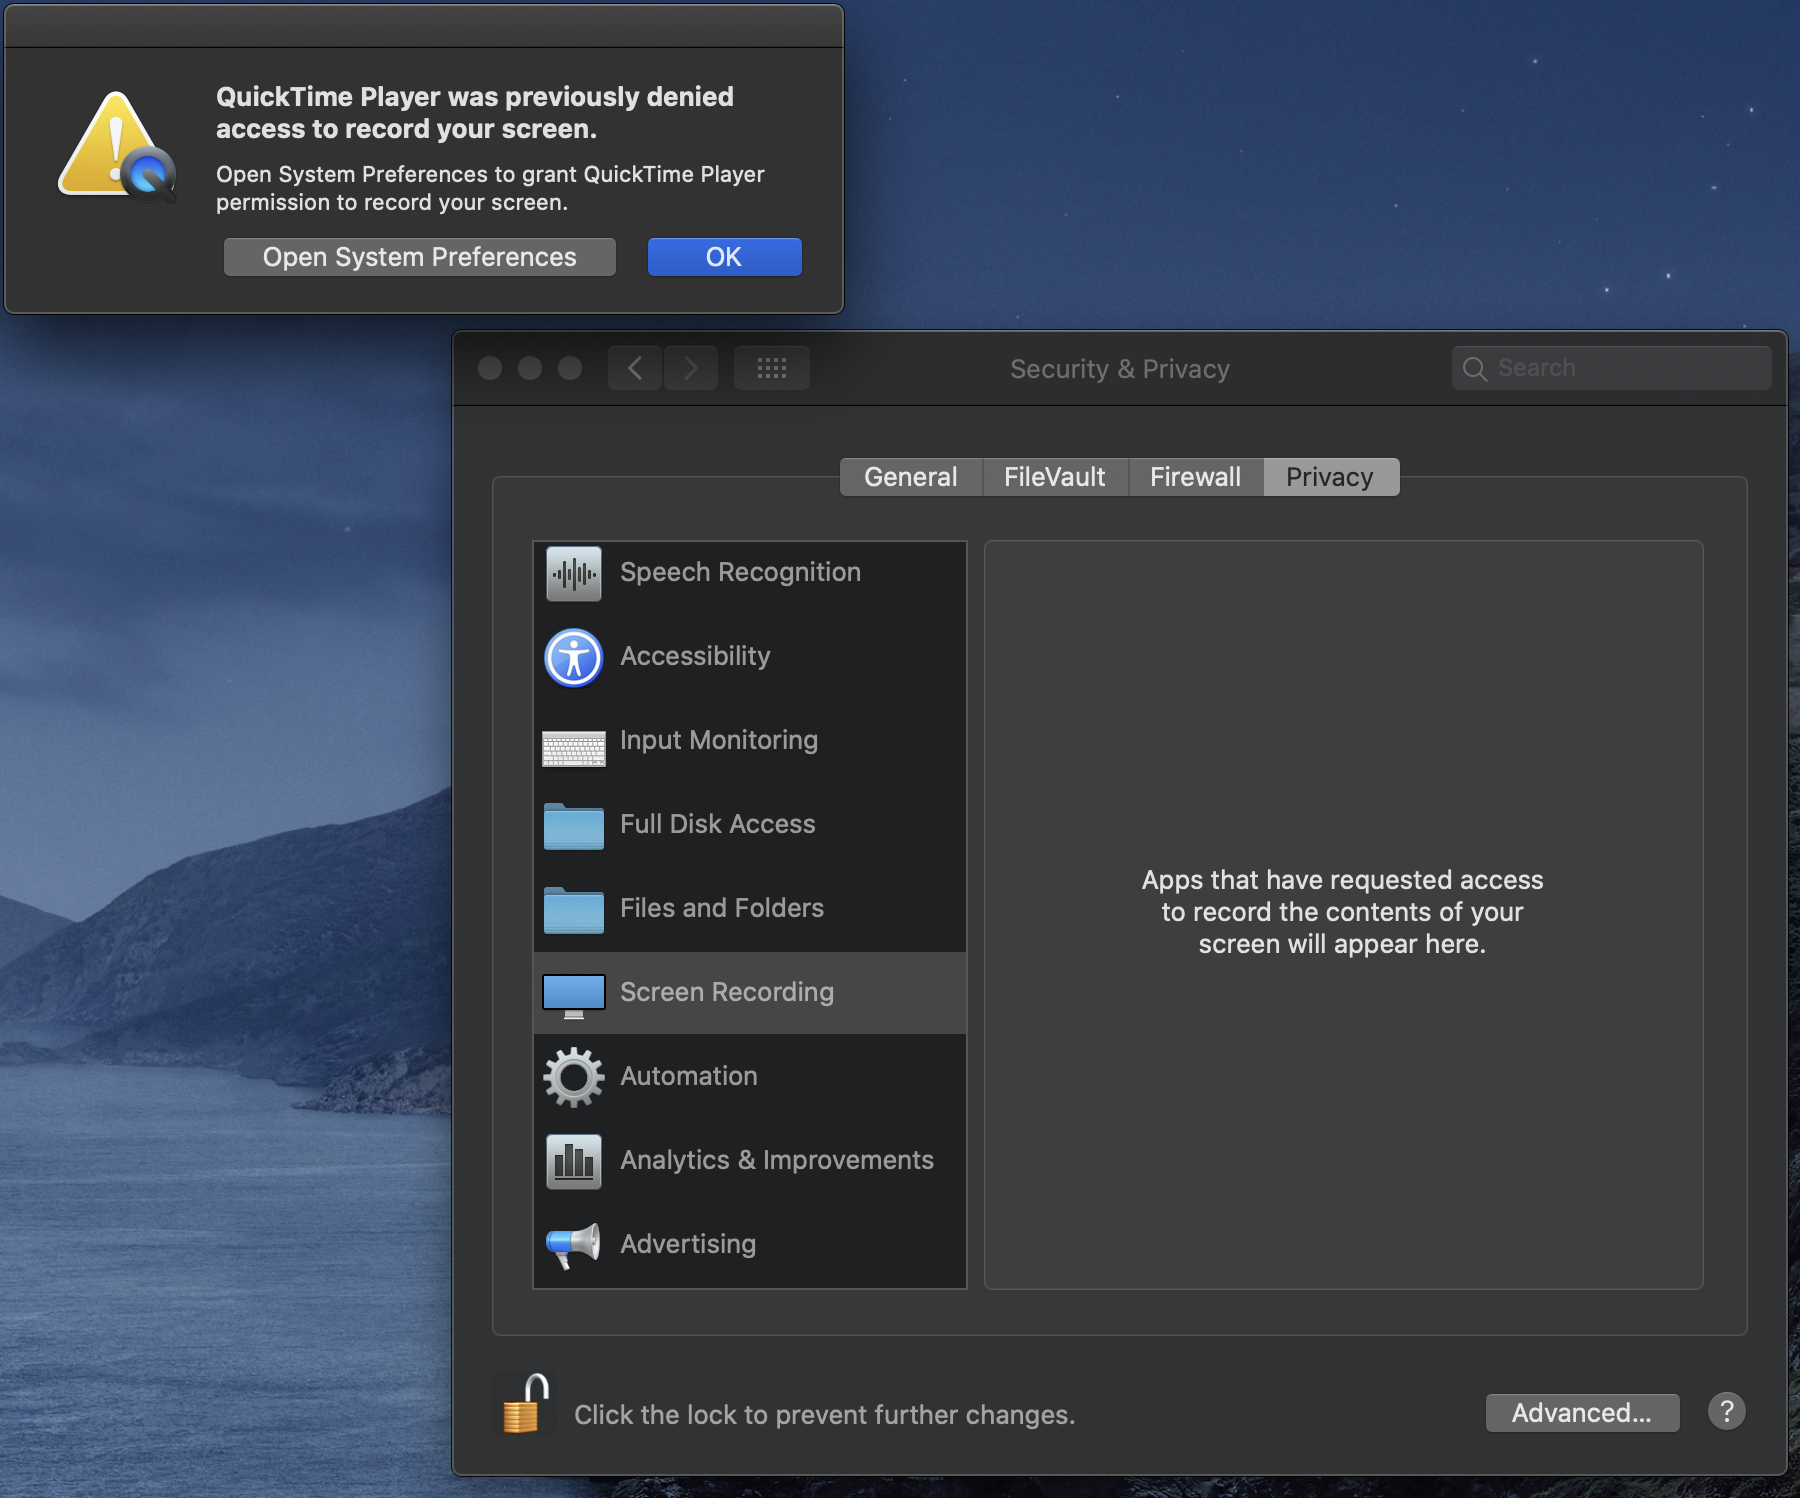Select Accessibility in the privacy list
Screen dimensions: 1800x1498
[750, 657]
